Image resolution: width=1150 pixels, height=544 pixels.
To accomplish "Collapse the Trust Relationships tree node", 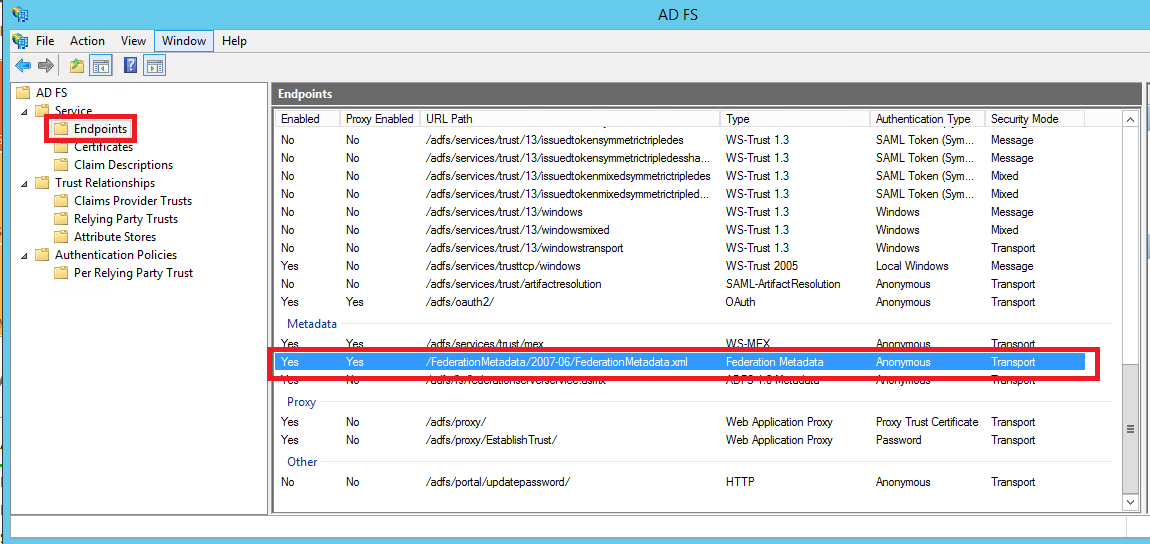I will click(x=24, y=183).
